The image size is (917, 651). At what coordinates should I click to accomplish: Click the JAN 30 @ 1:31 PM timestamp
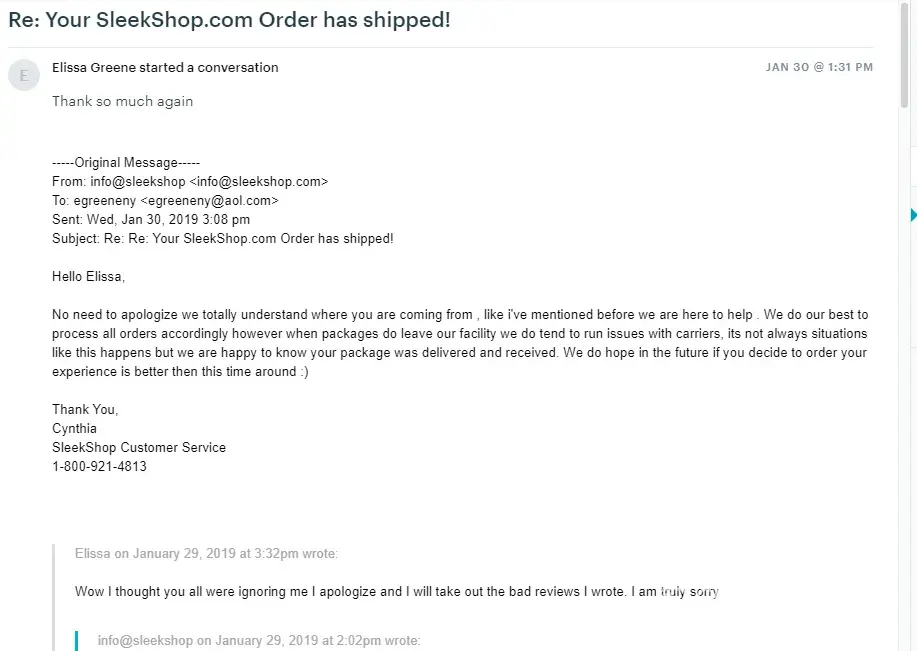[x=819, y=67]
